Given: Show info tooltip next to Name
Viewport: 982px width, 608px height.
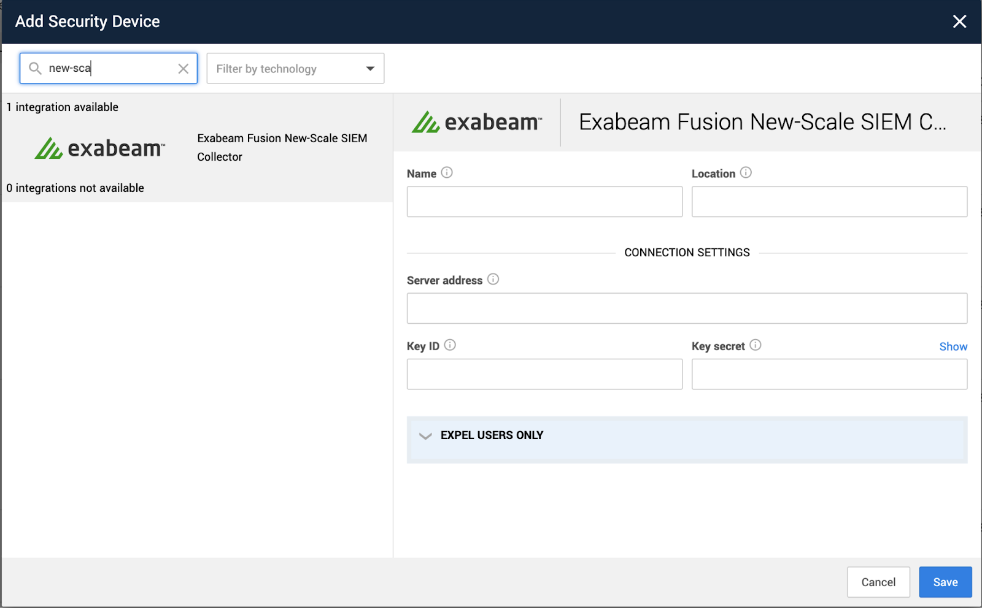Looking at the screenshot, I should (x=447, y=173).
